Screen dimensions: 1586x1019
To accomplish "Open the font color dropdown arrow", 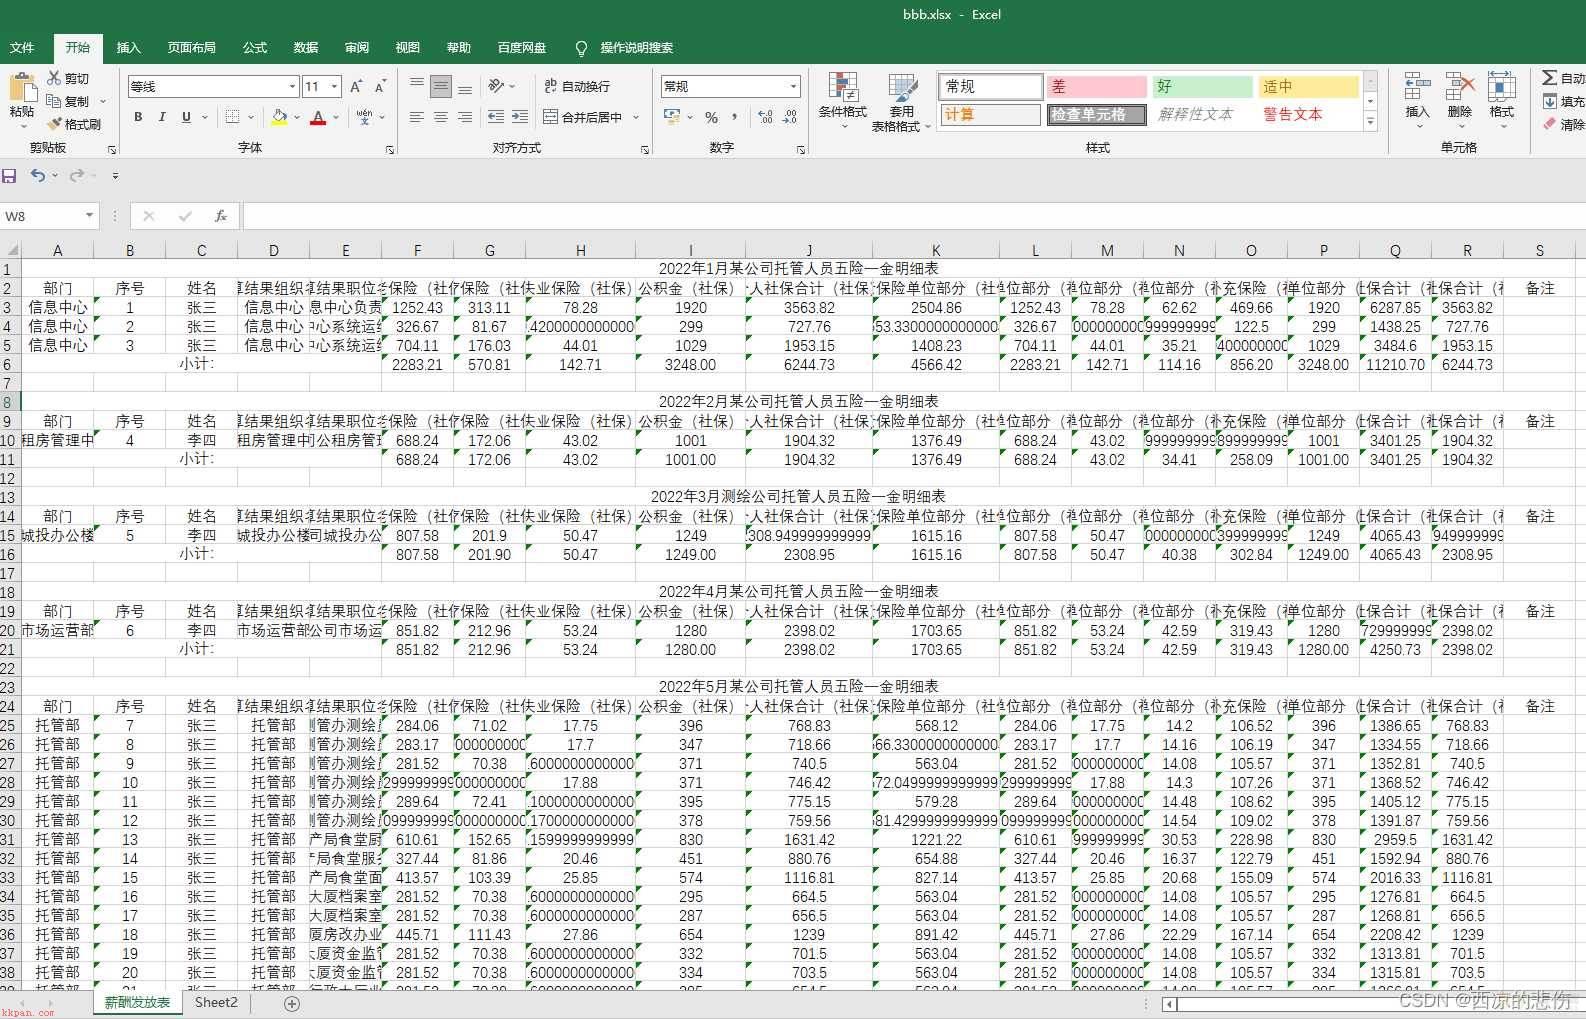I will tap(336, 118).
